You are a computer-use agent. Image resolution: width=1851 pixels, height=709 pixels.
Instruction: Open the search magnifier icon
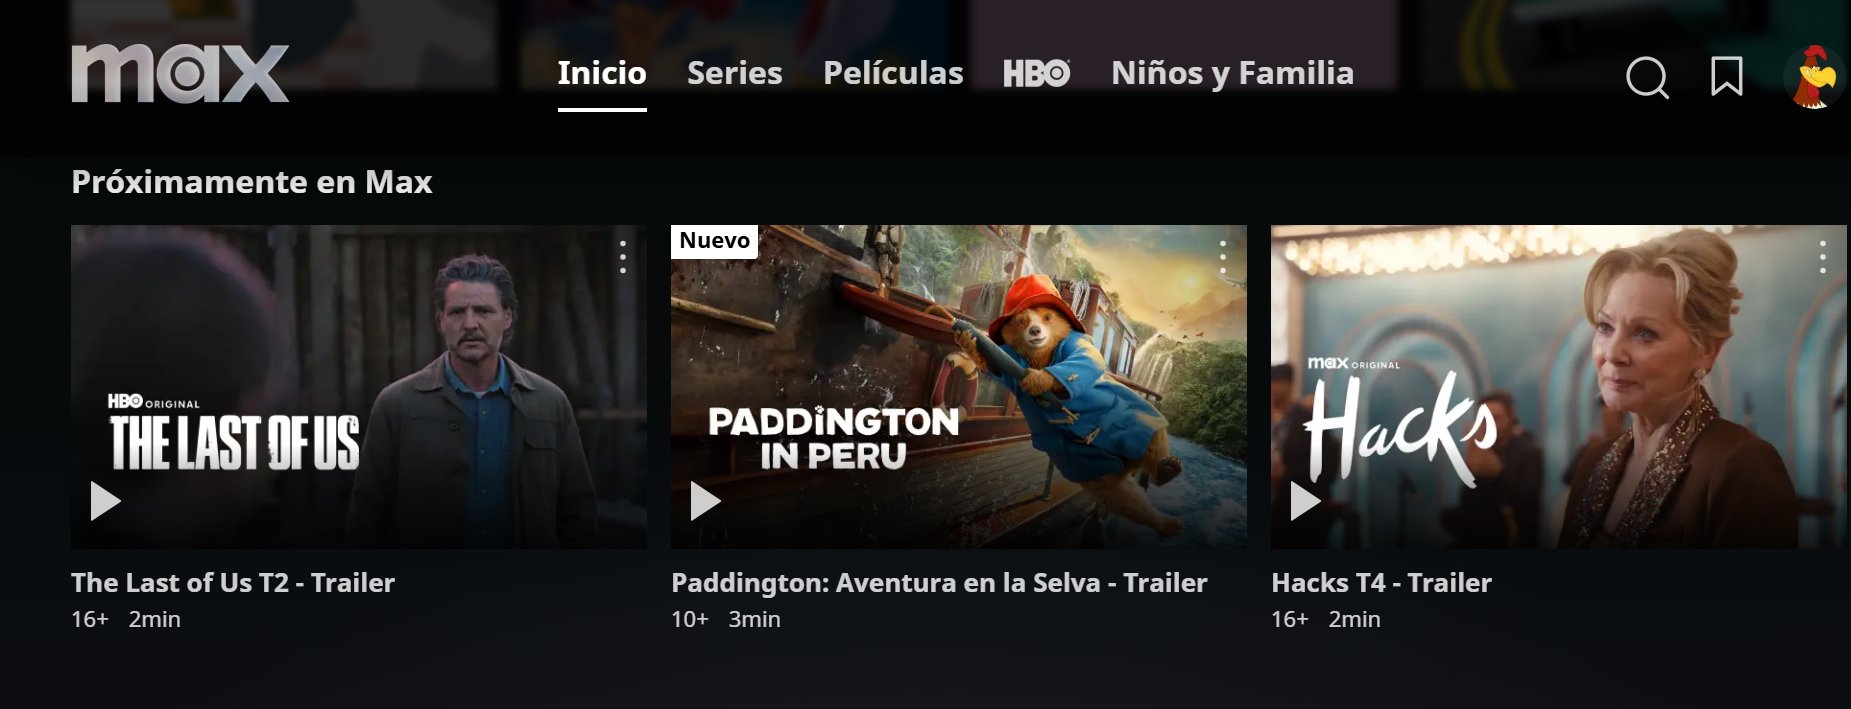(x=1647, y=77)
